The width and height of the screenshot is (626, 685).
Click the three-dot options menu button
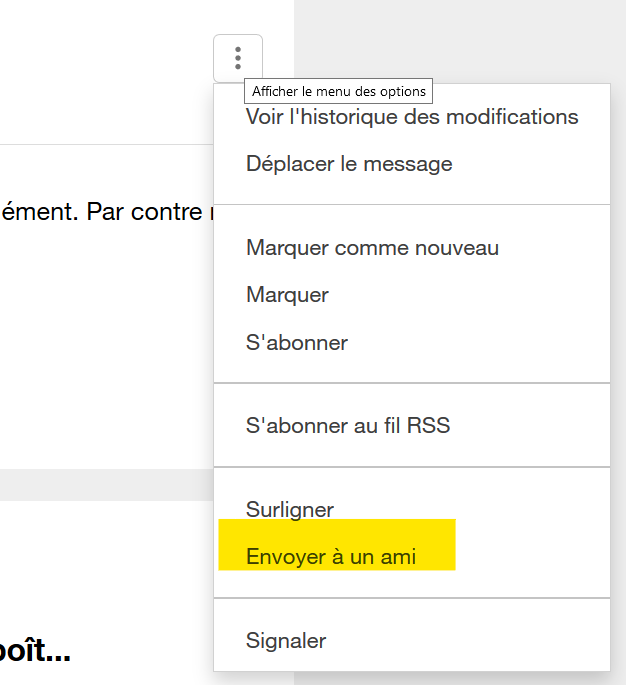point(238,58)
